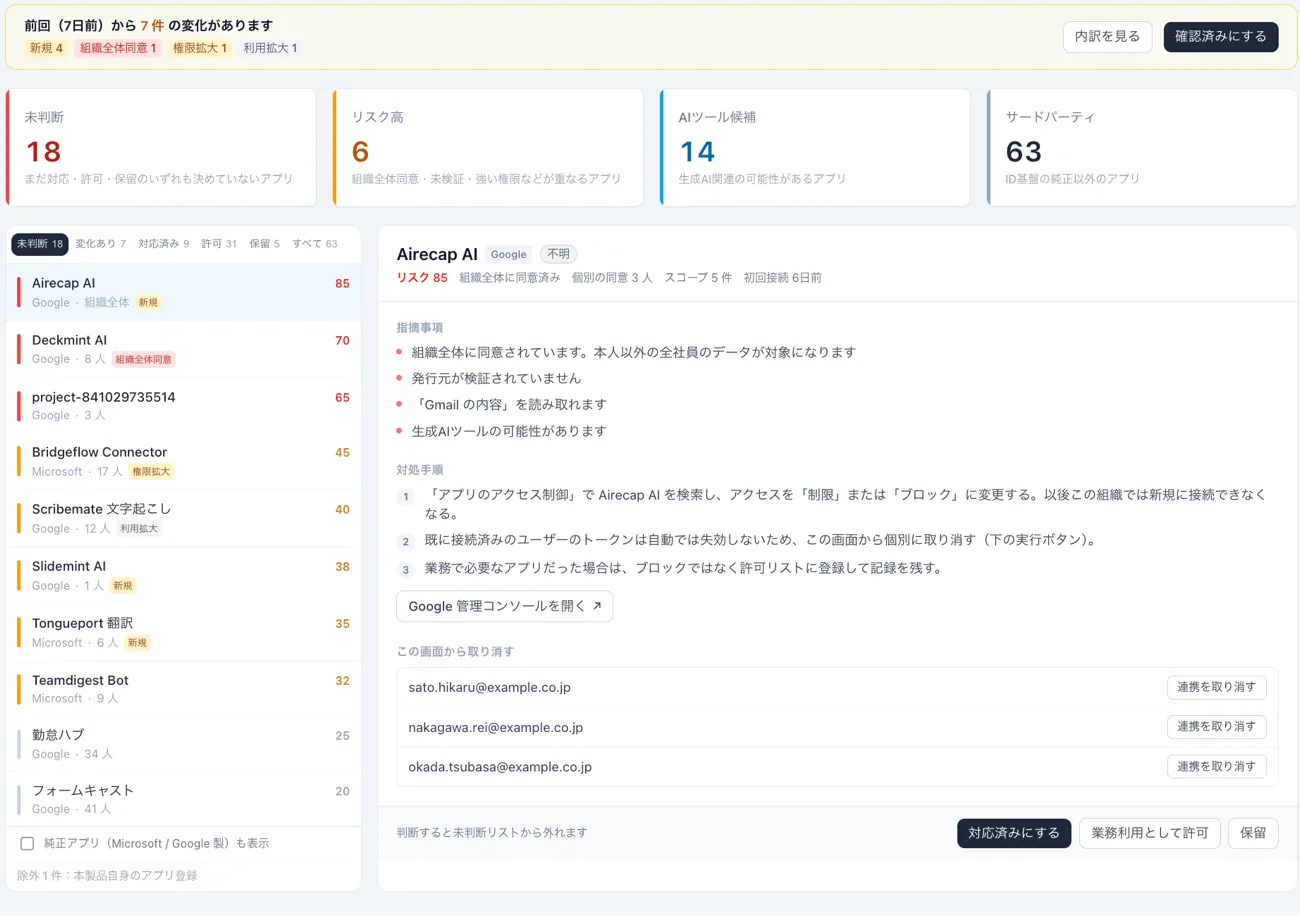Click the 内訳を見る button
This screenshot has height=916, width=1300.
tap(1107, 37)
